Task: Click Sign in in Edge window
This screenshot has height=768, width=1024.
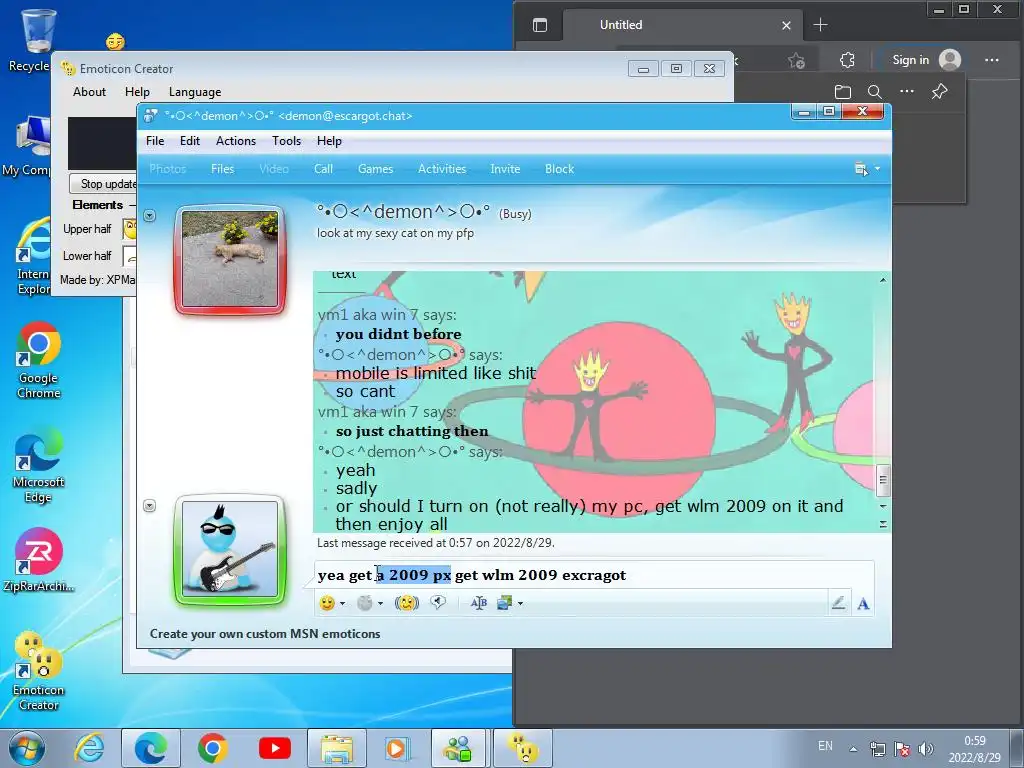Action: [910, 60]
